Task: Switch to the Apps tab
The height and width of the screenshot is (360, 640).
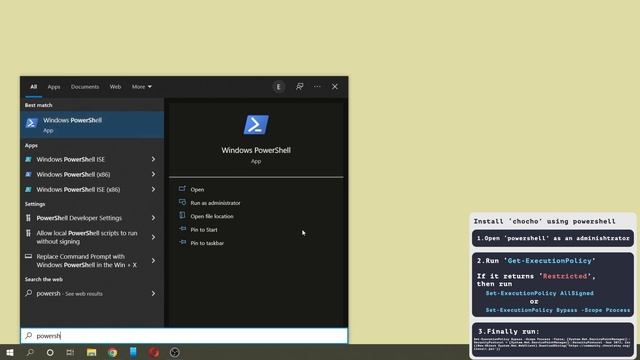Action: [54, 87]
